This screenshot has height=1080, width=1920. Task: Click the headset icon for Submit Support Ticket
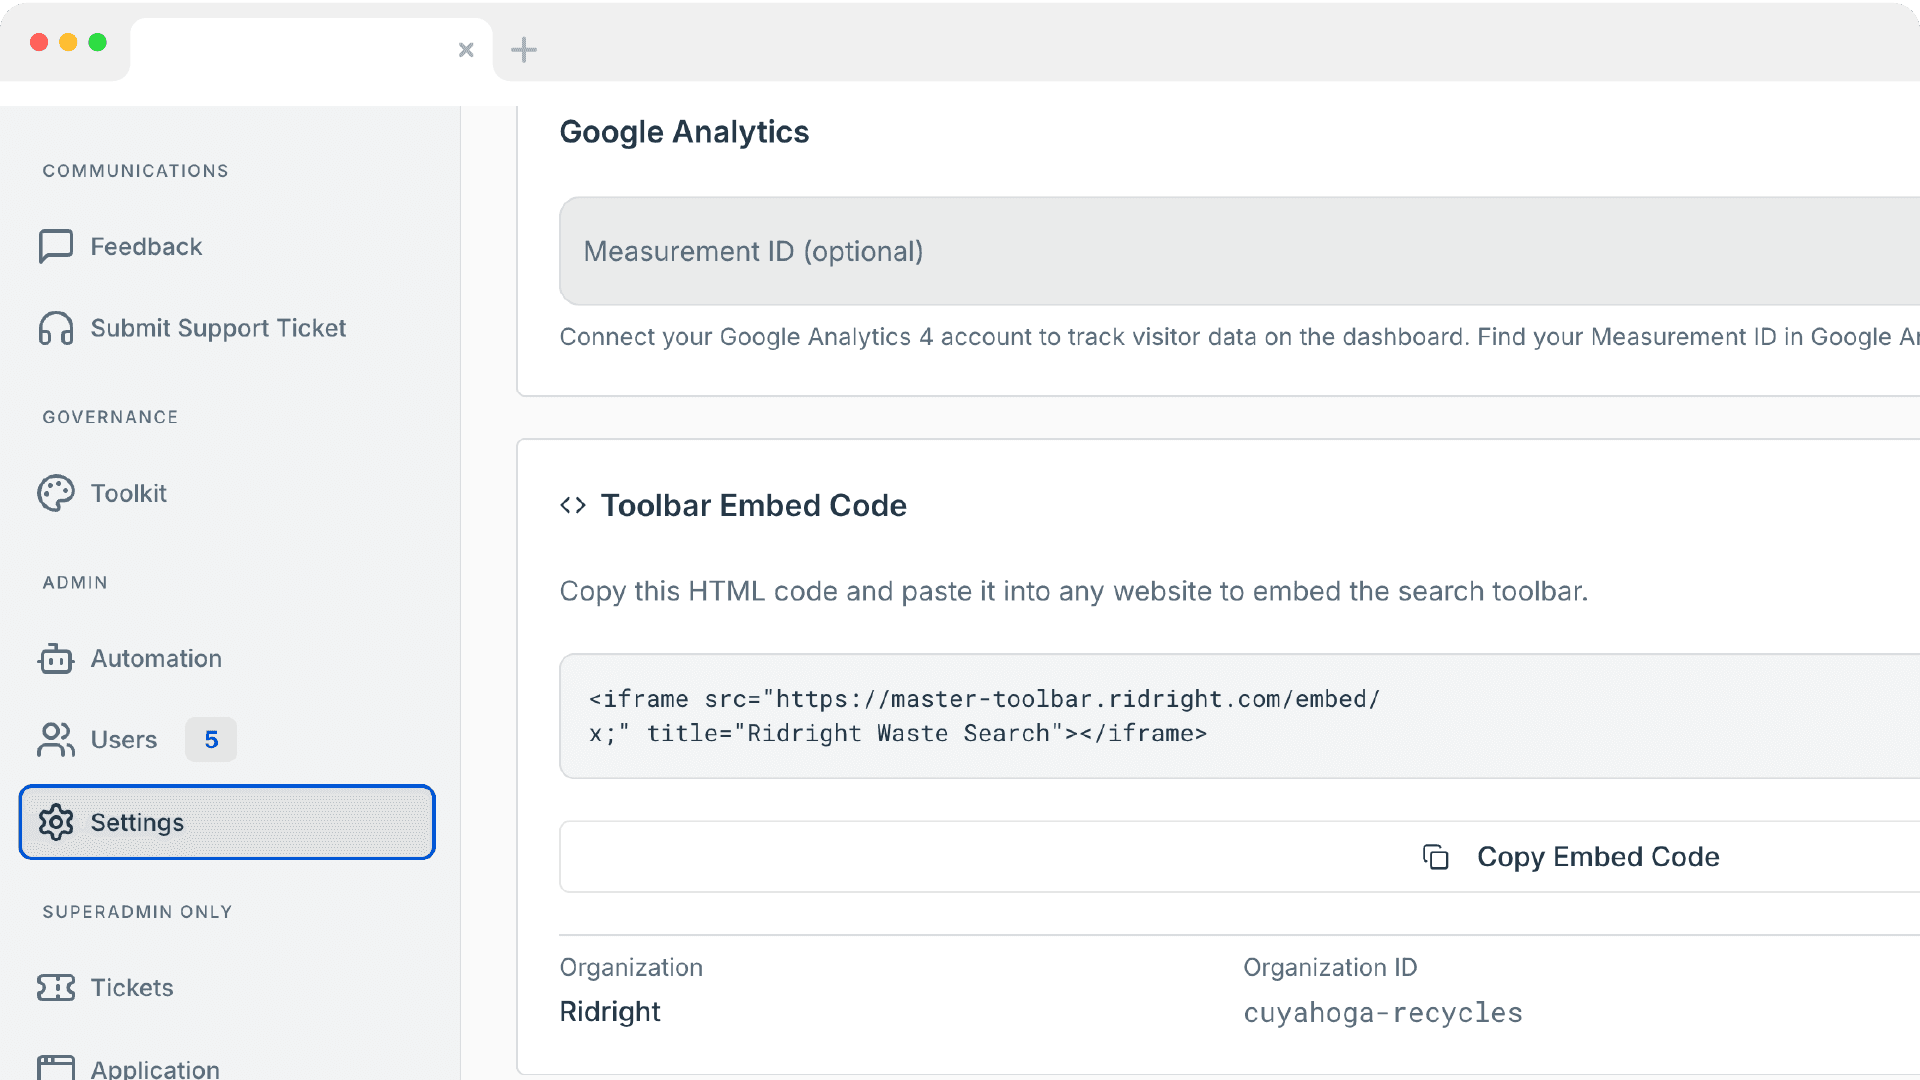pos(56,328)
